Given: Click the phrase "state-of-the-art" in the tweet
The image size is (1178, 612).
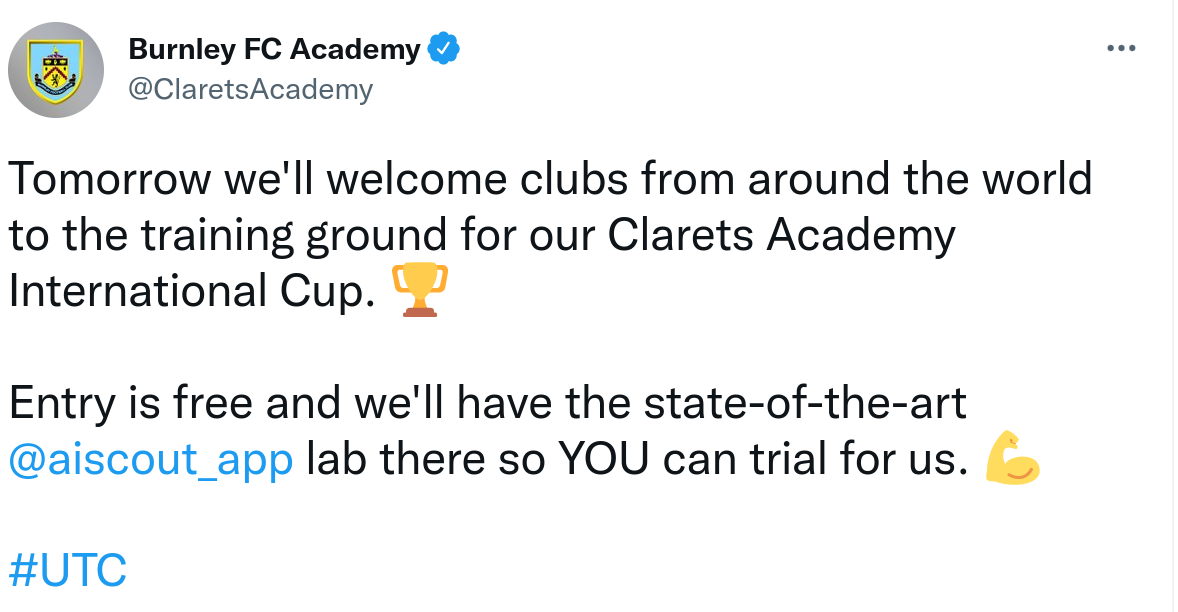Looking at the screenshot, I should click(x=805, y=404).
